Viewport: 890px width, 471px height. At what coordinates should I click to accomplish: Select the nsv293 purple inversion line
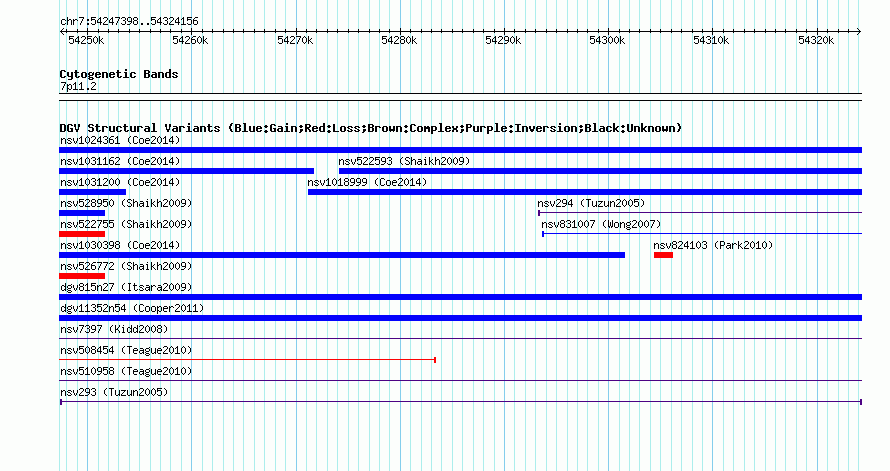[x=460, y=402]
